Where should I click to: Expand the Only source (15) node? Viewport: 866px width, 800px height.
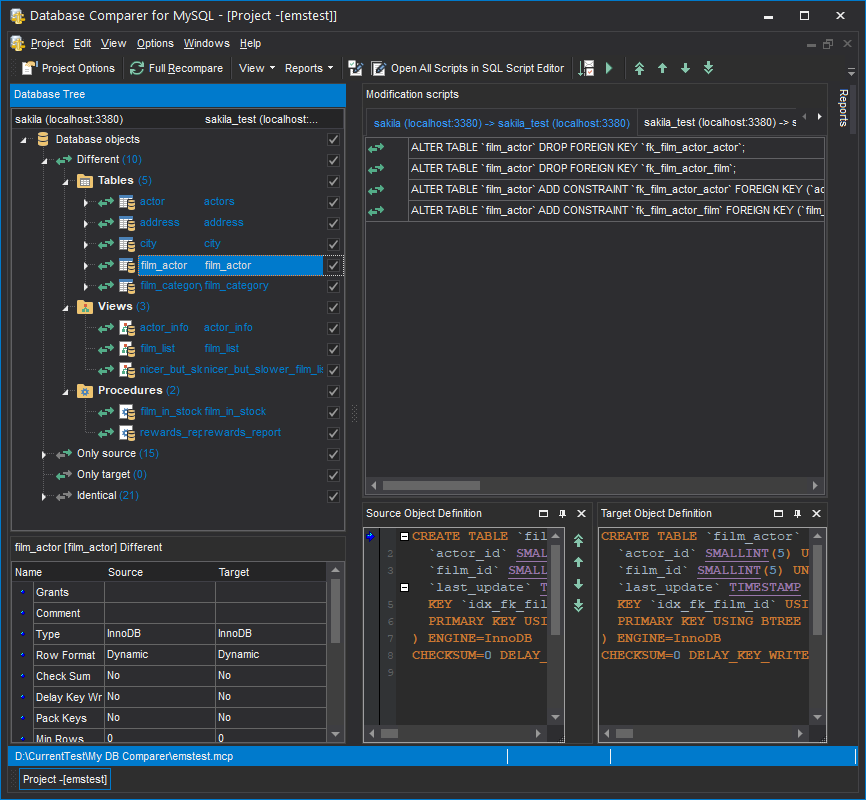click(x=43, y=454)
